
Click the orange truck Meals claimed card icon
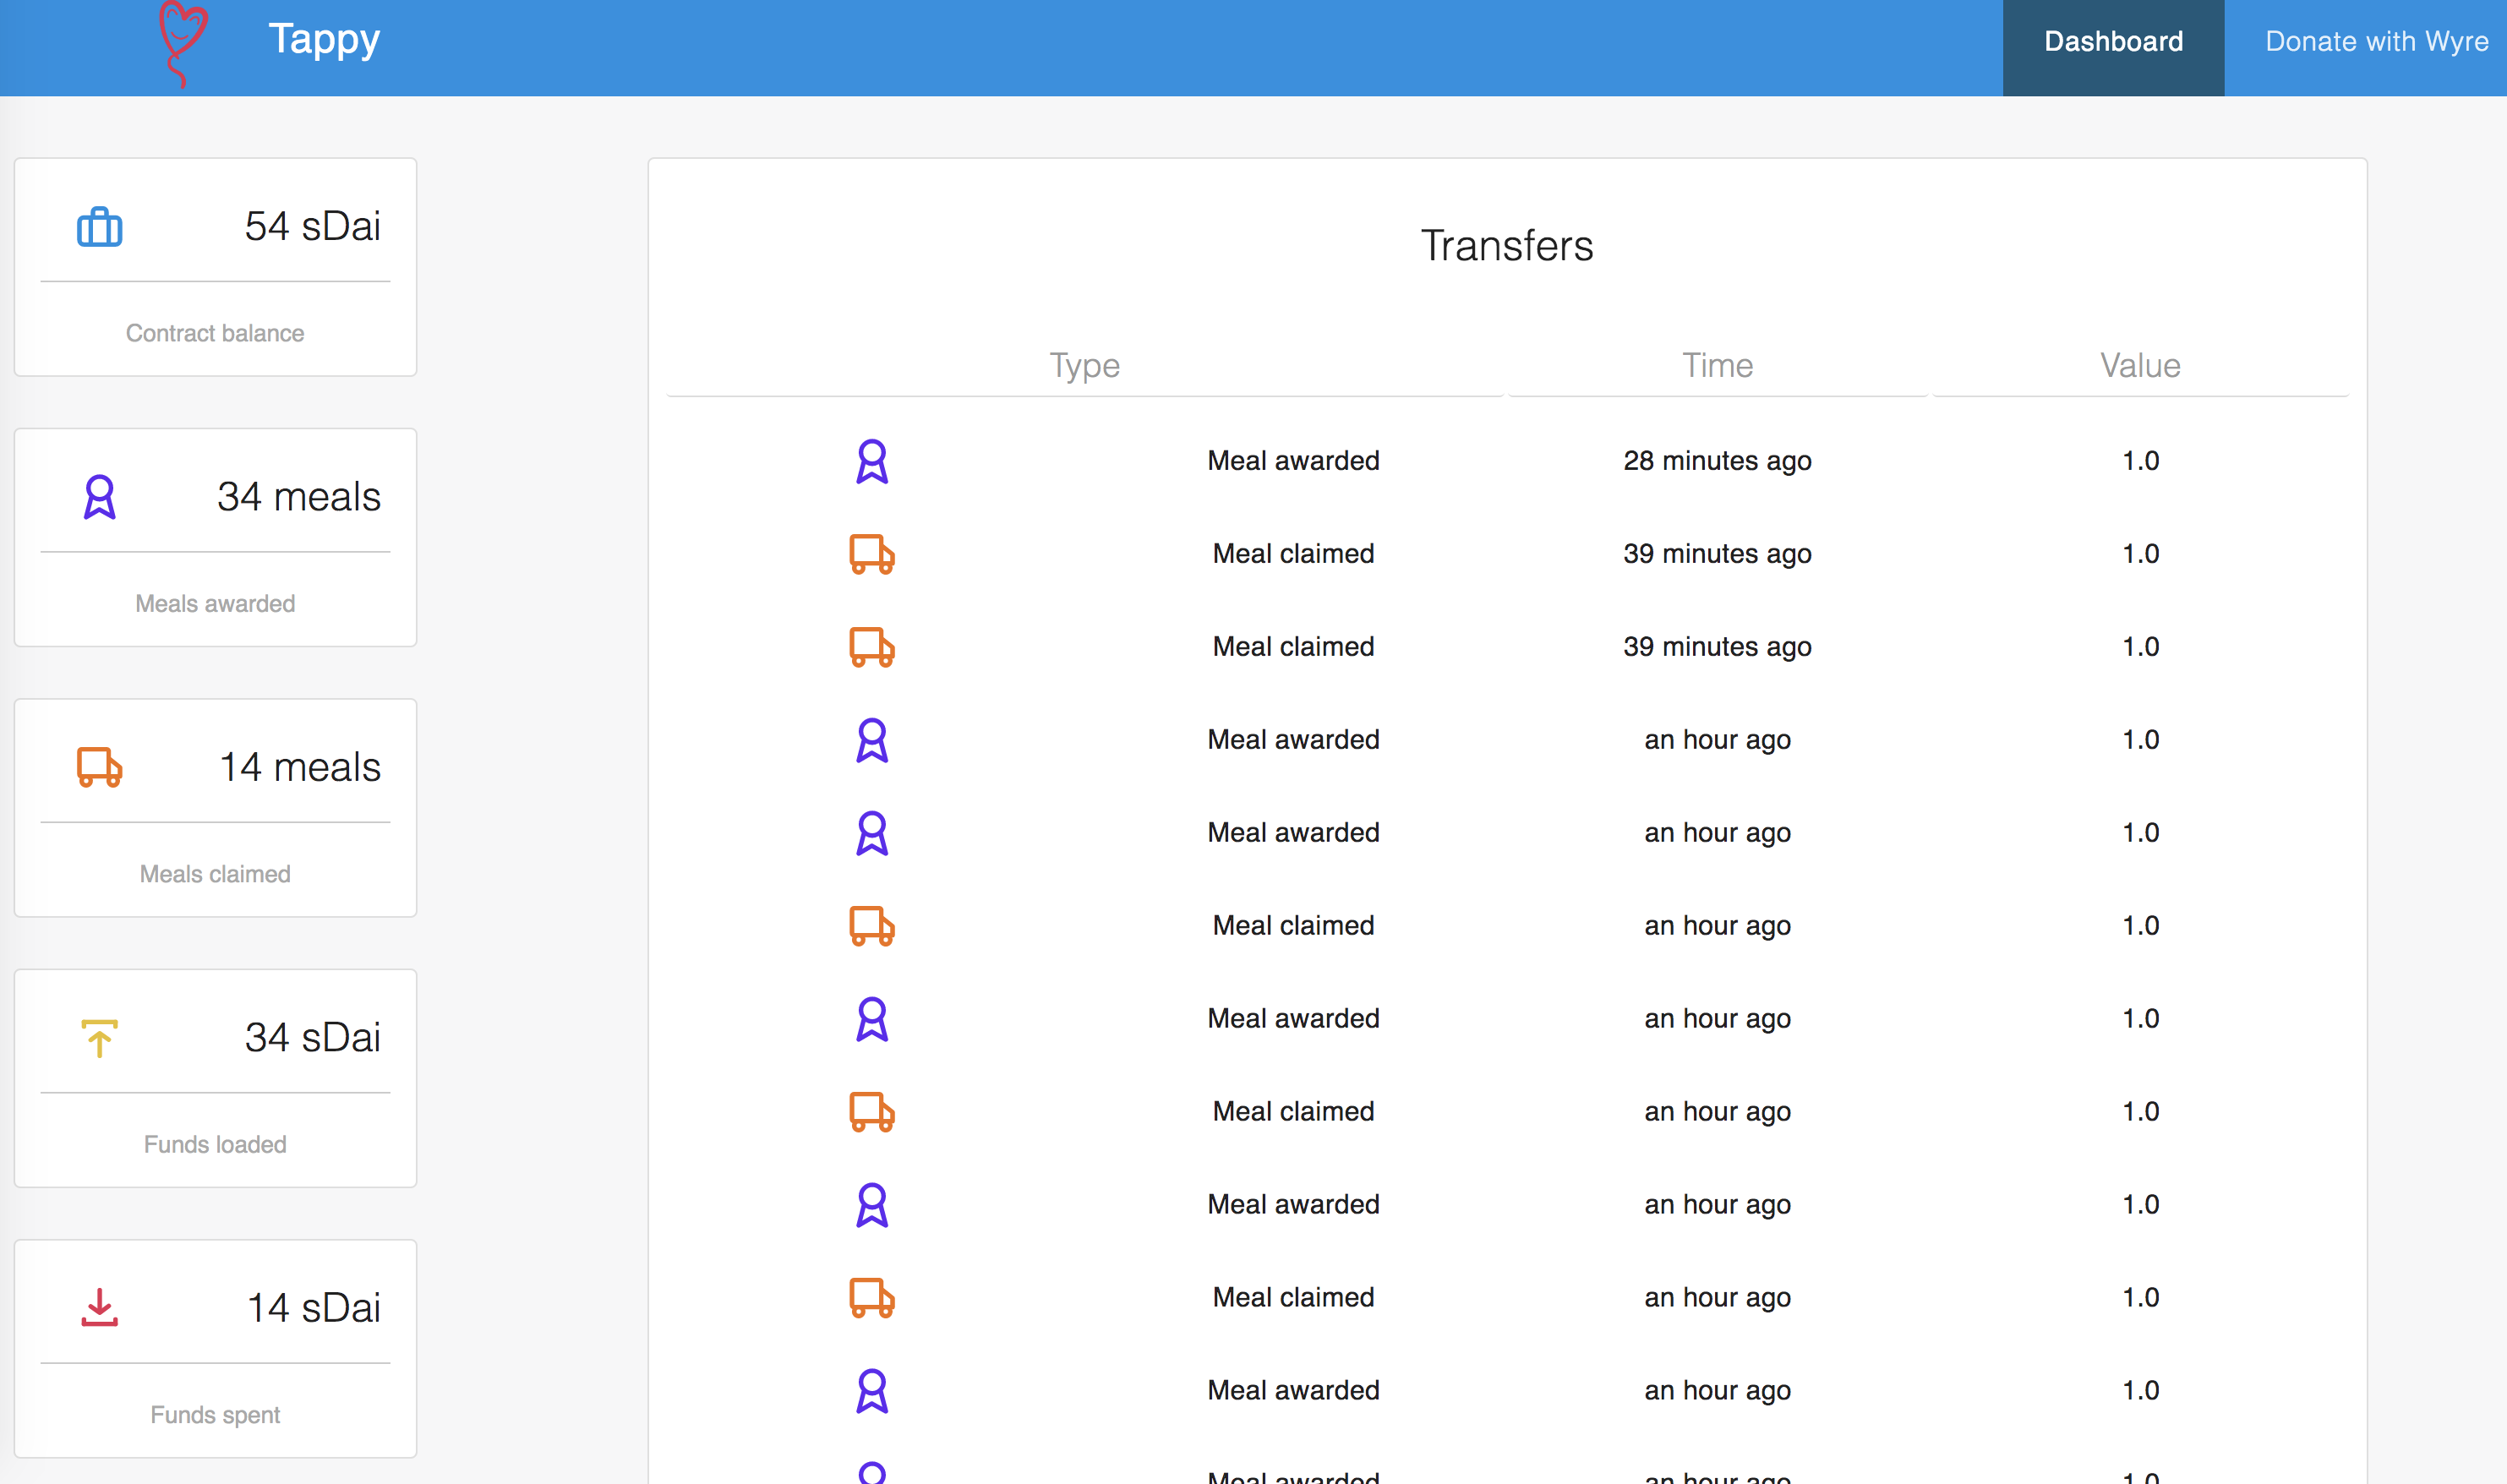click(99, 767)
